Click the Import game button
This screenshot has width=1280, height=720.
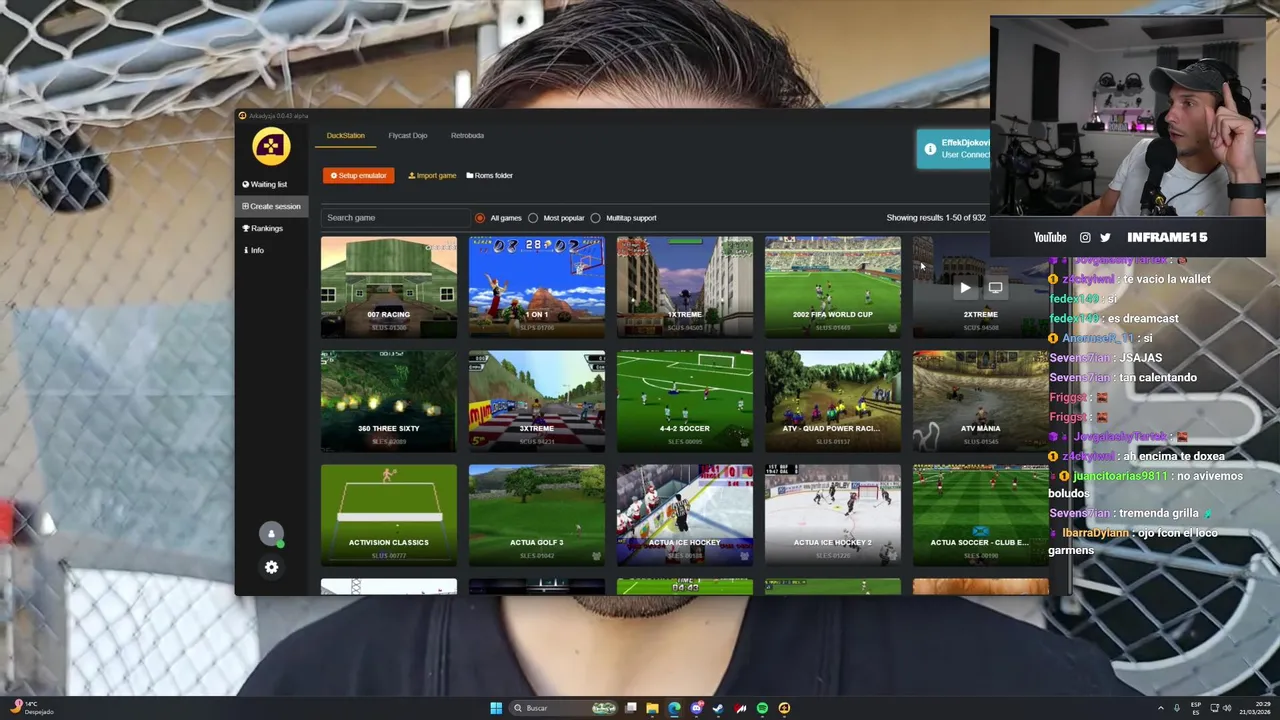click(x=432, y=175)
